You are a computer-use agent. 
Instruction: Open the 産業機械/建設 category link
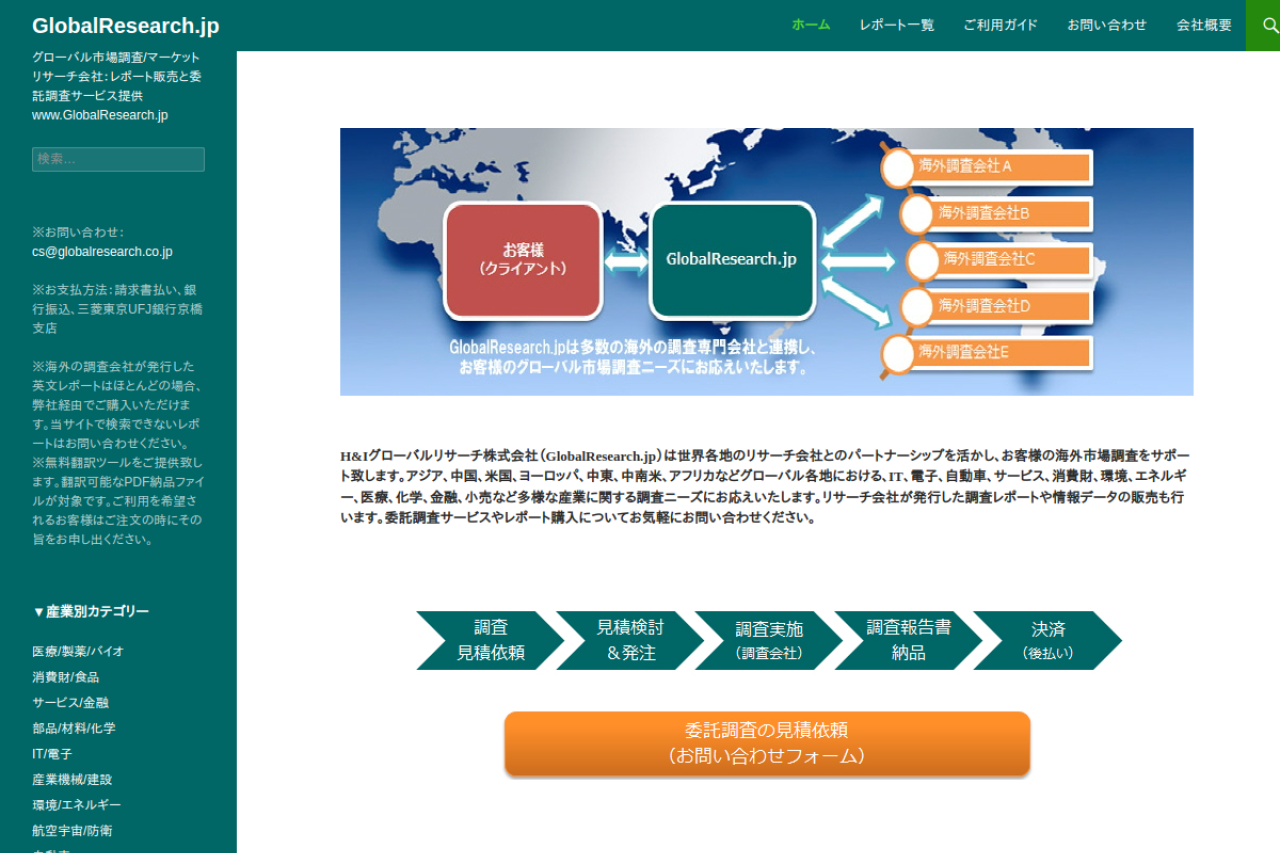click(x=72, y=779)
